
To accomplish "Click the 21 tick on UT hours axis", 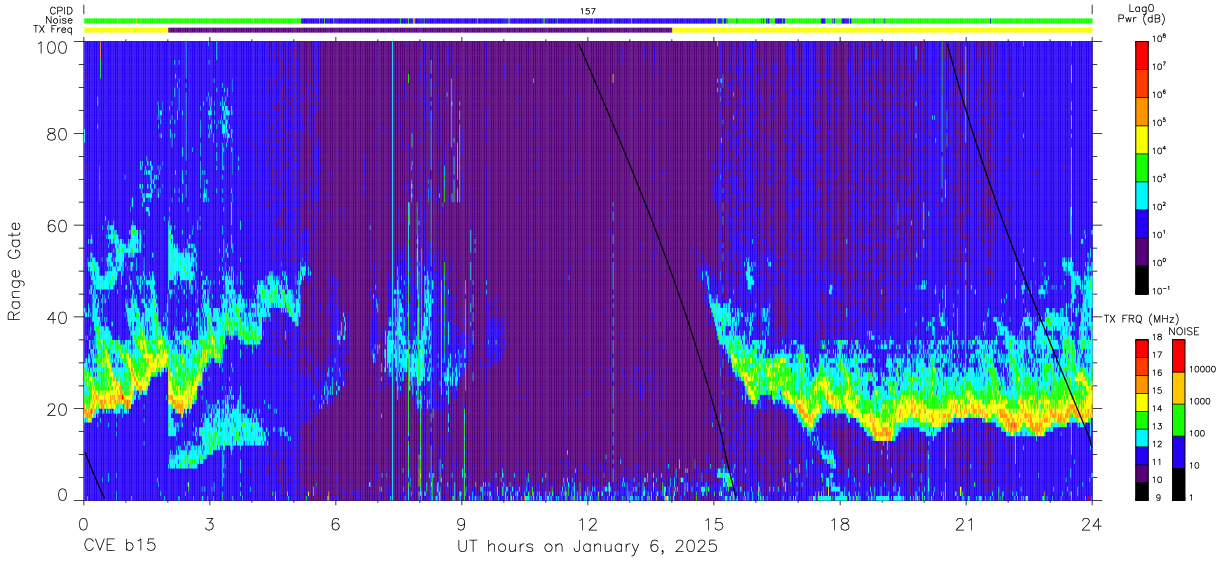I will pos(965,523).
